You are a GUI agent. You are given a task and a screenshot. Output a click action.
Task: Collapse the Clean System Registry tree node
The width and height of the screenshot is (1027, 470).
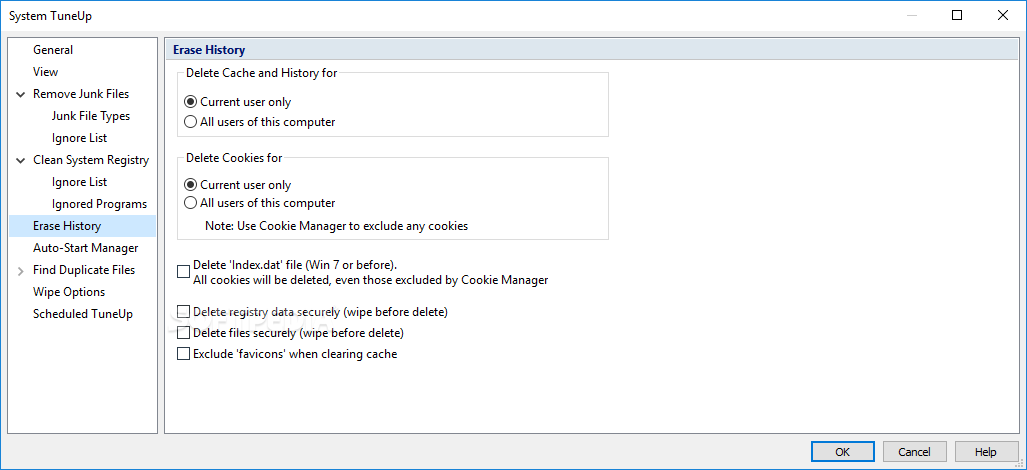(x=21, y=160)
